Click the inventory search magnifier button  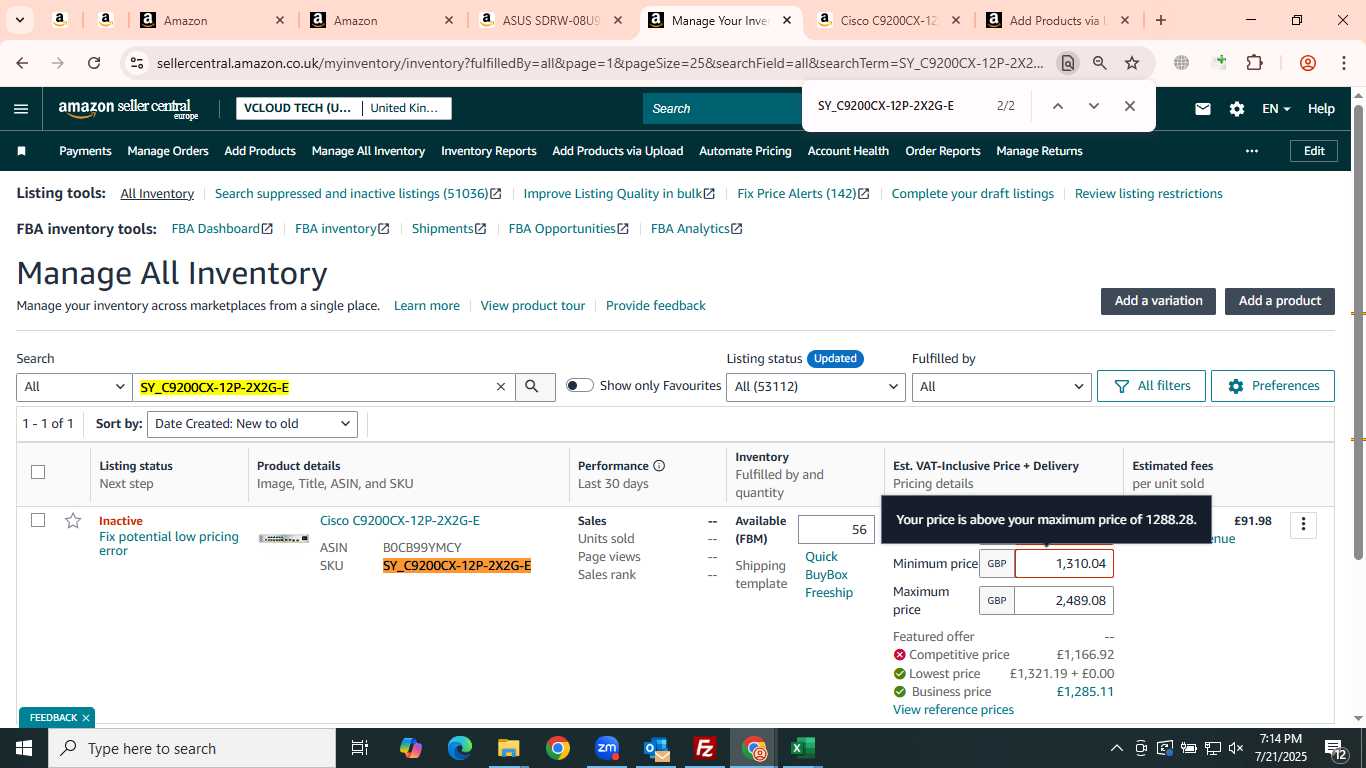click(x=535, y=387)
